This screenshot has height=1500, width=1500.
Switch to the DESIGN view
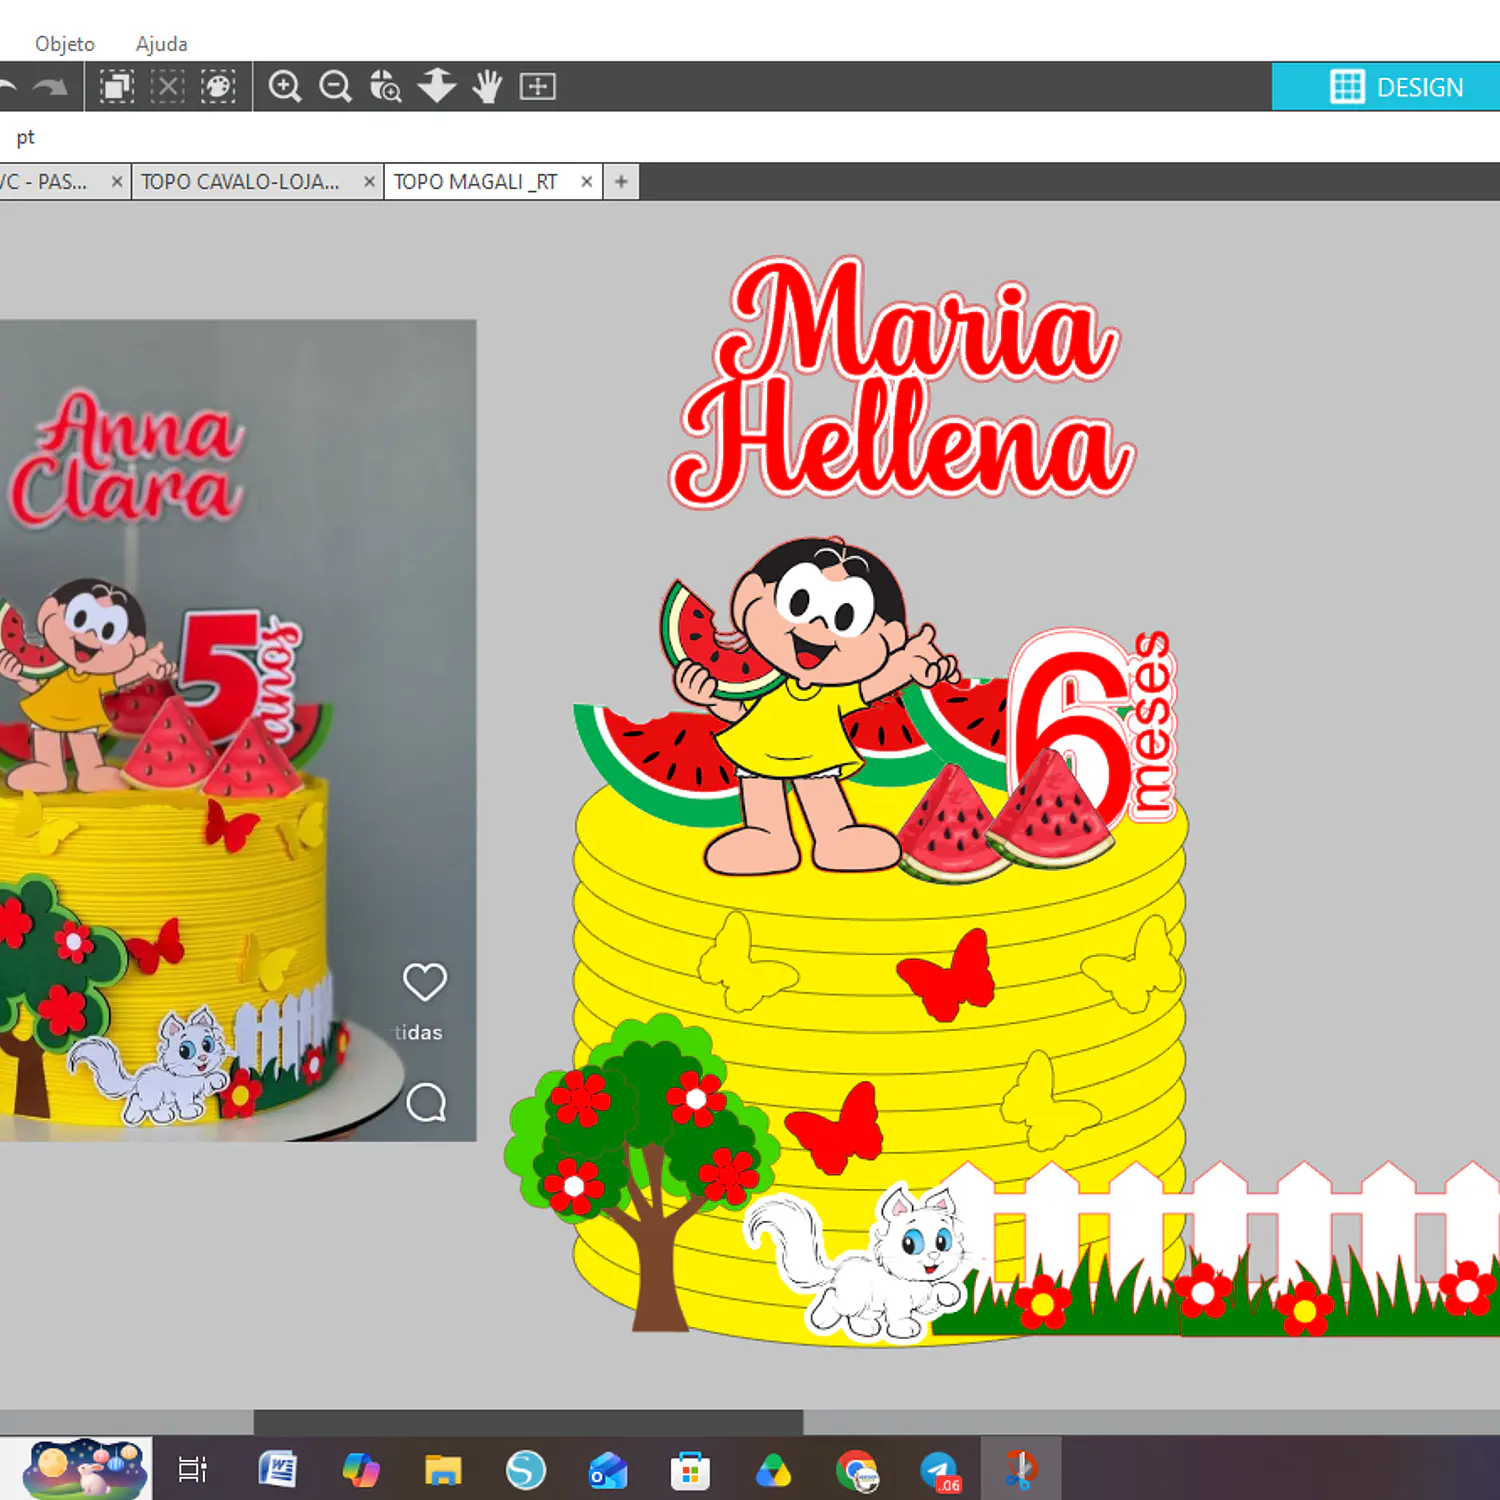pos(1386,87)
